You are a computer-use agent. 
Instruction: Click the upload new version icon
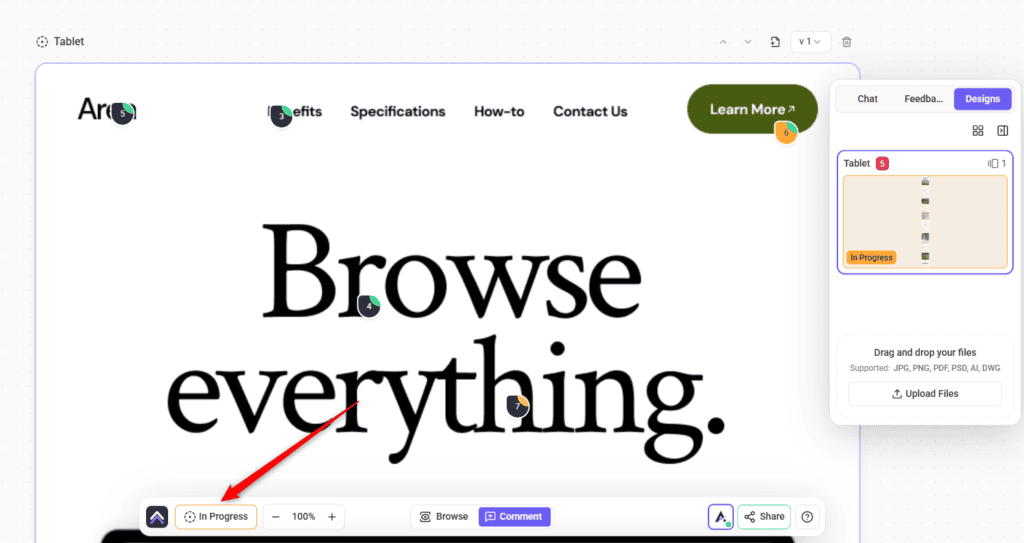click(x=775, y=42)
